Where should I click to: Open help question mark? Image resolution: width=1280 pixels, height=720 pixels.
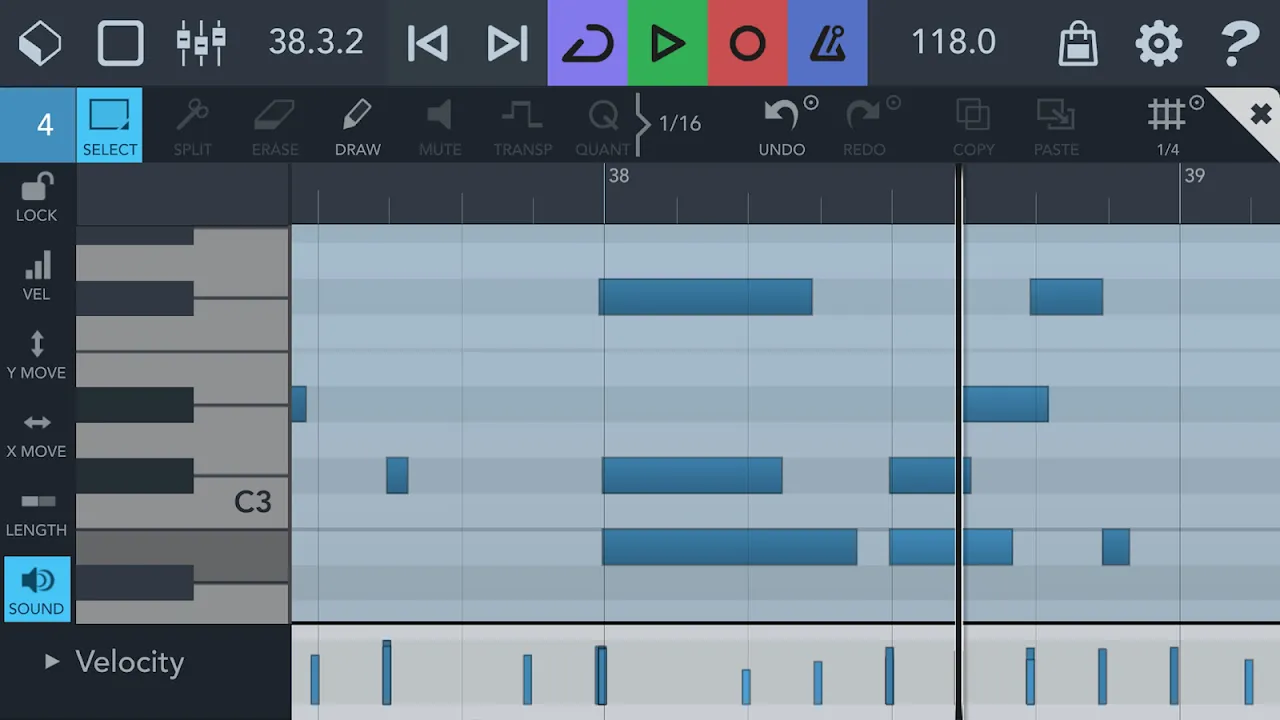pyautogui.click(x=1240, y=43)
